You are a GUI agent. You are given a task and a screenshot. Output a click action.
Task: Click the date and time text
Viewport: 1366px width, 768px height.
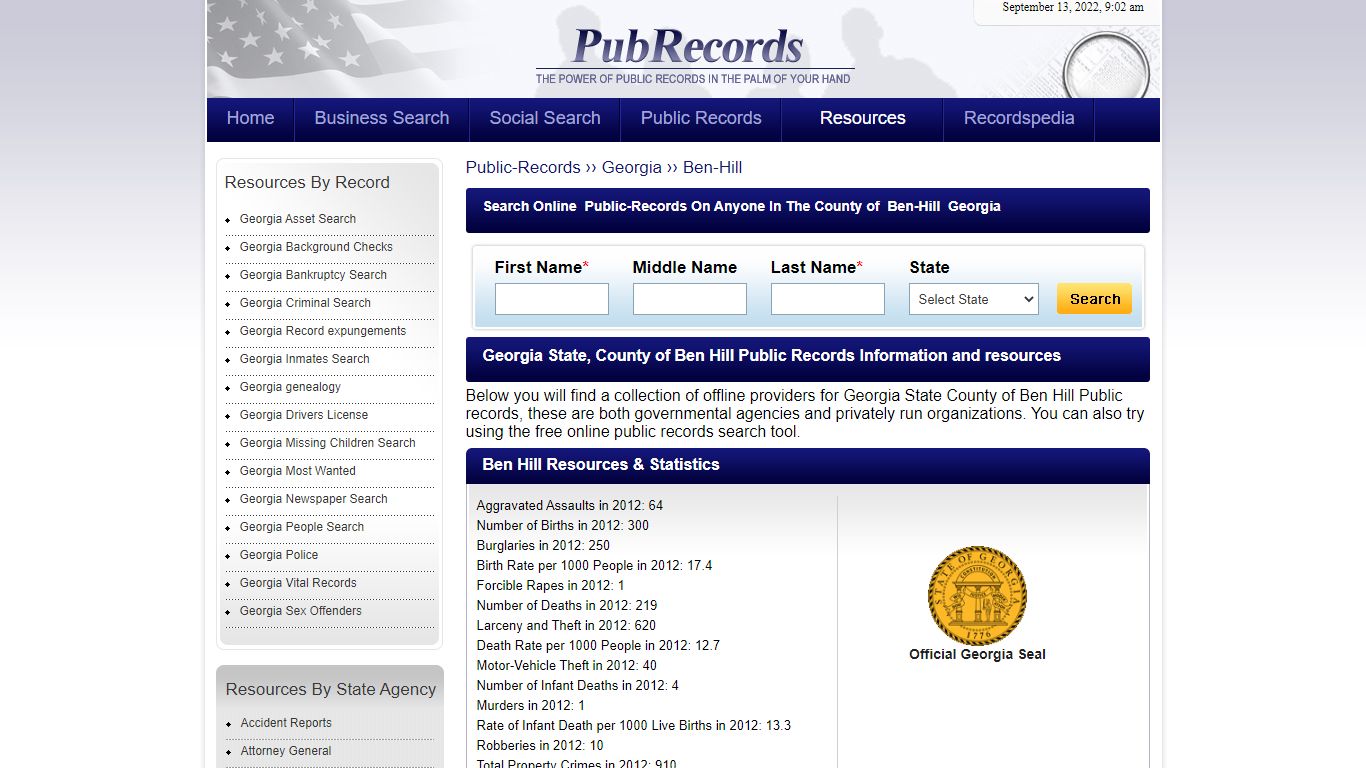[x=1073, y=7]
